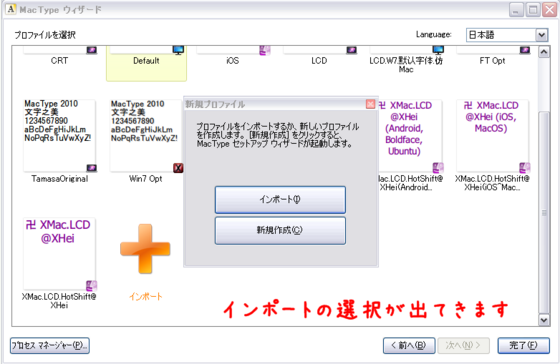Go back with < 前へ(B) button
The image size is (560, 364).
pos(409,345)
